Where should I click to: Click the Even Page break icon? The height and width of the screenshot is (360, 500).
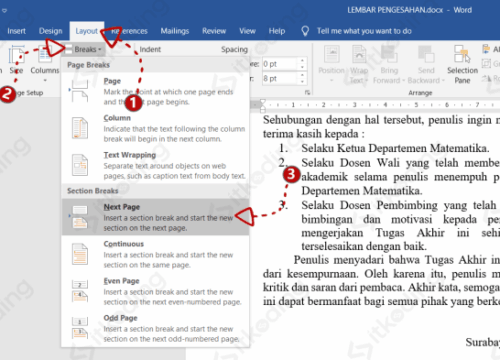[80, 291]
